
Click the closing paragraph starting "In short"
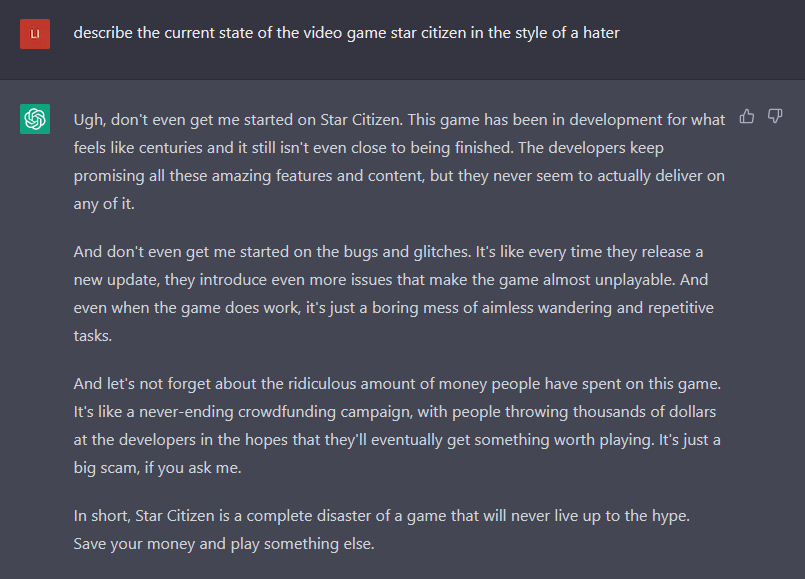point(381,530)
